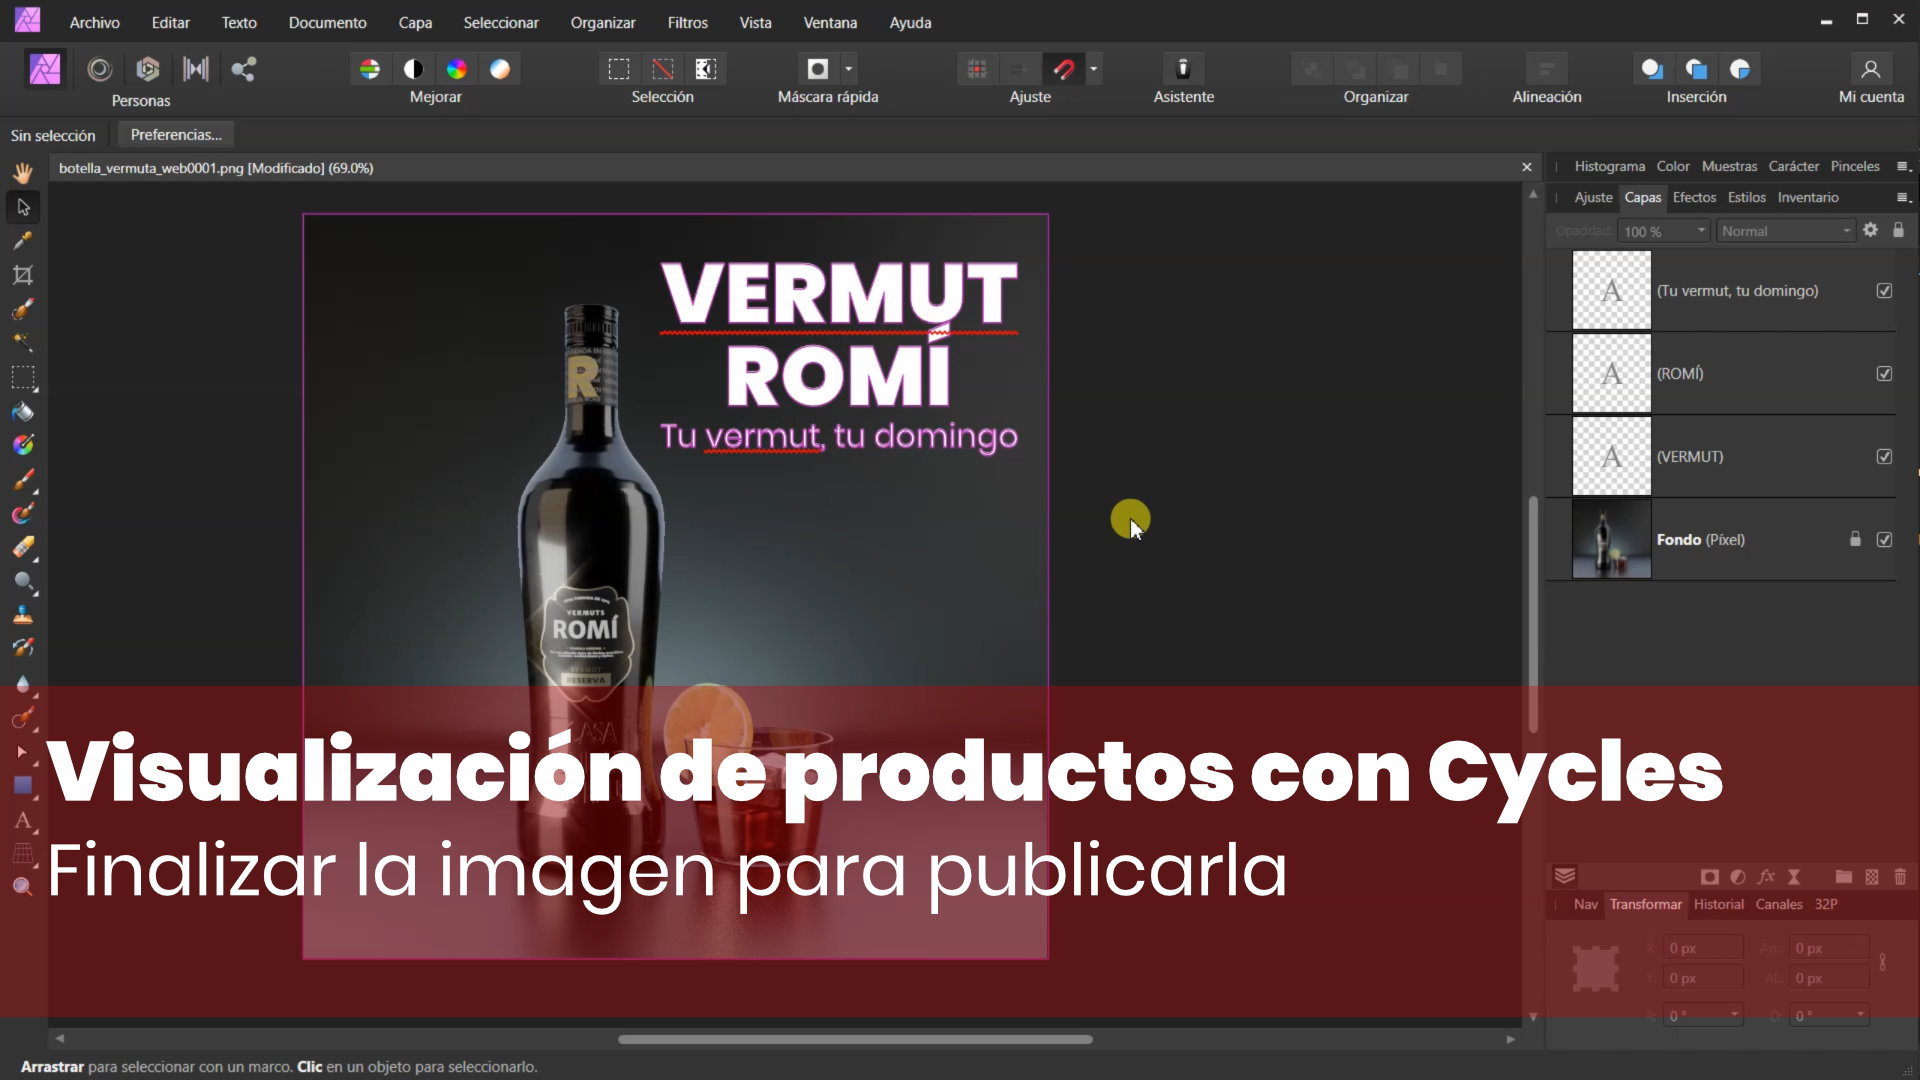
Task: Apply Auto Levels enhancement
Action: (x=370, y=69)
